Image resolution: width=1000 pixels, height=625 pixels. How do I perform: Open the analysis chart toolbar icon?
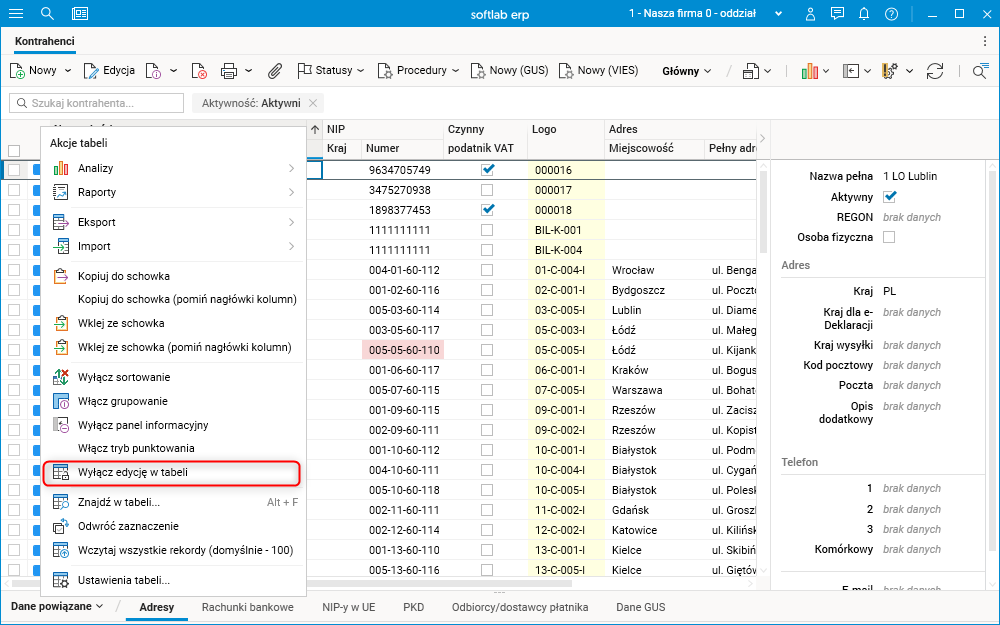tap(809, 71)
